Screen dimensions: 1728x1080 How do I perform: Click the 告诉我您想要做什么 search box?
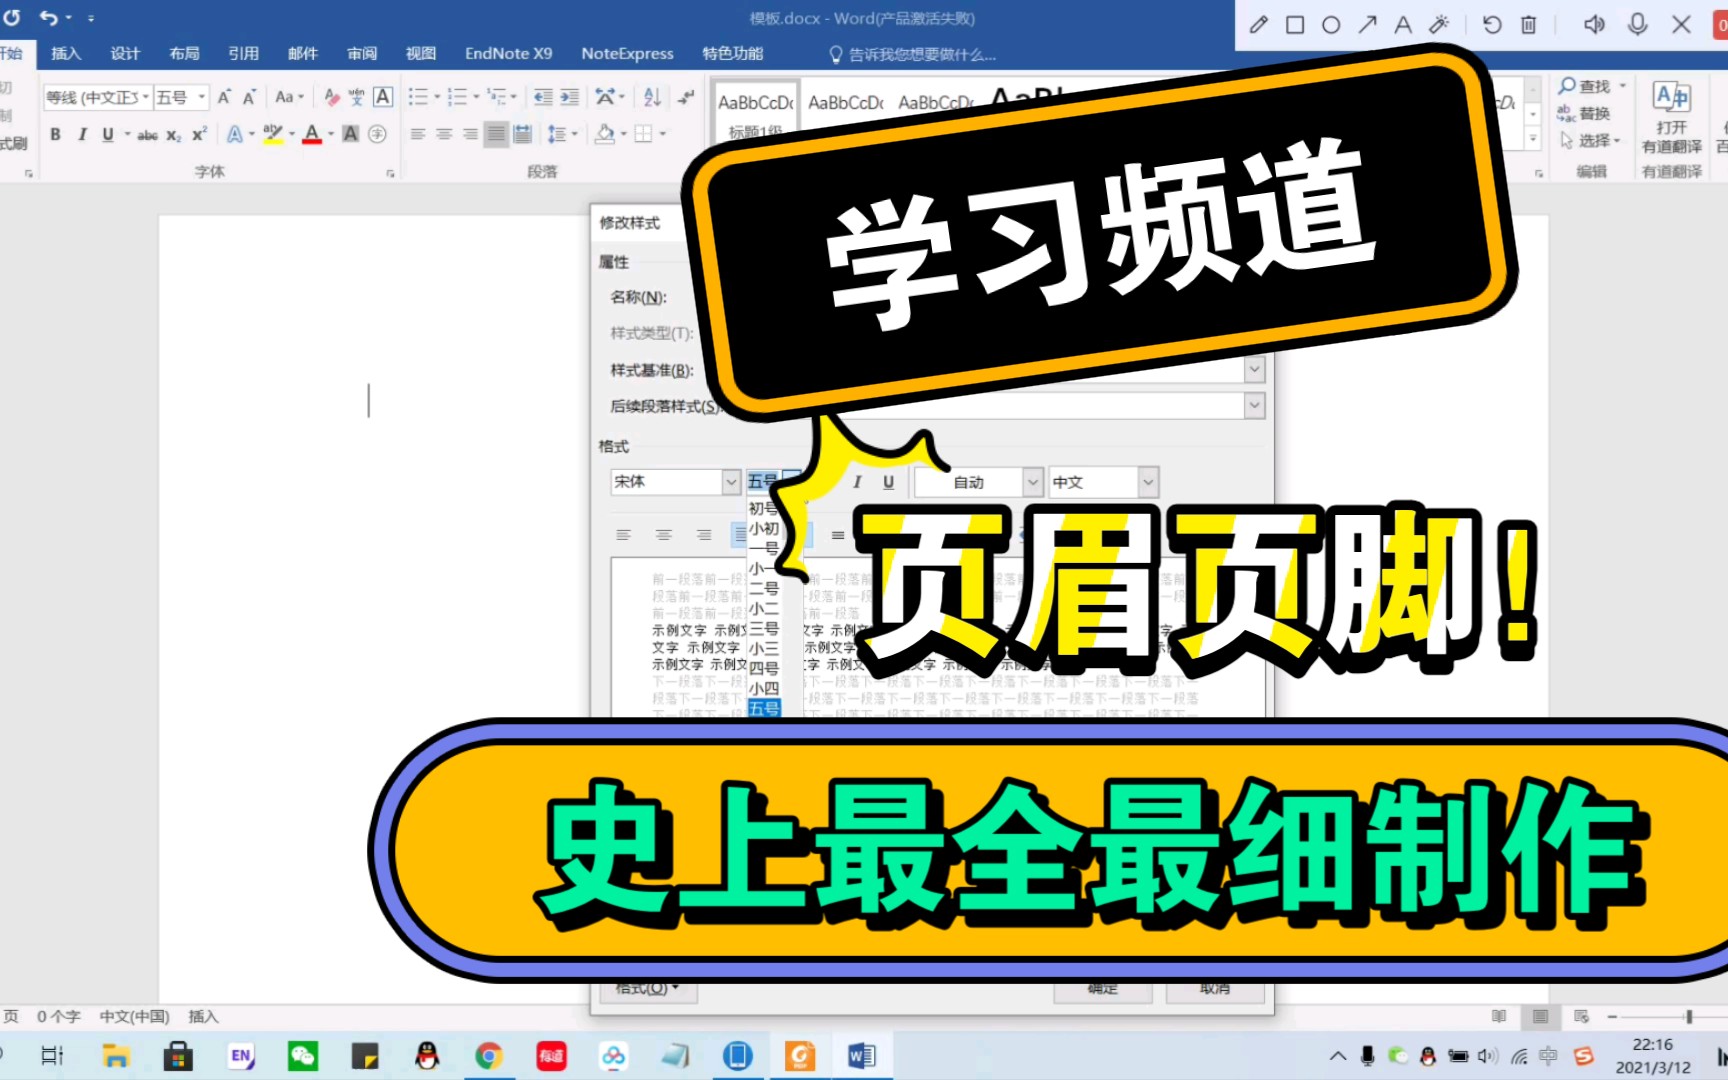coord(913,55)
